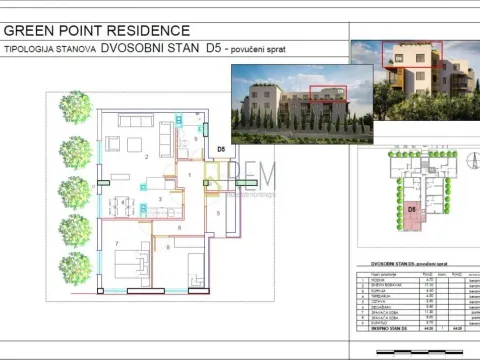Click the 'DVOSOBNI STAN D5' area table title

click(x=409, y=264)
